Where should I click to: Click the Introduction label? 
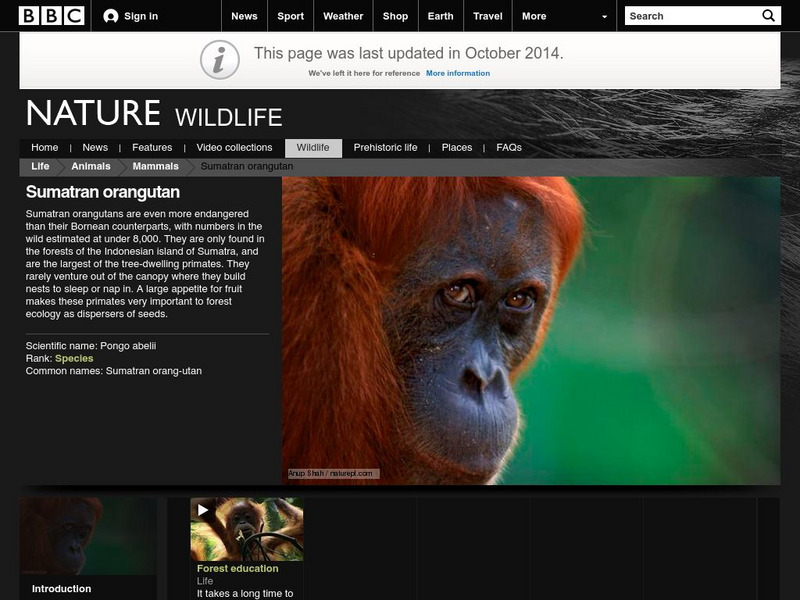click(61, 589)
